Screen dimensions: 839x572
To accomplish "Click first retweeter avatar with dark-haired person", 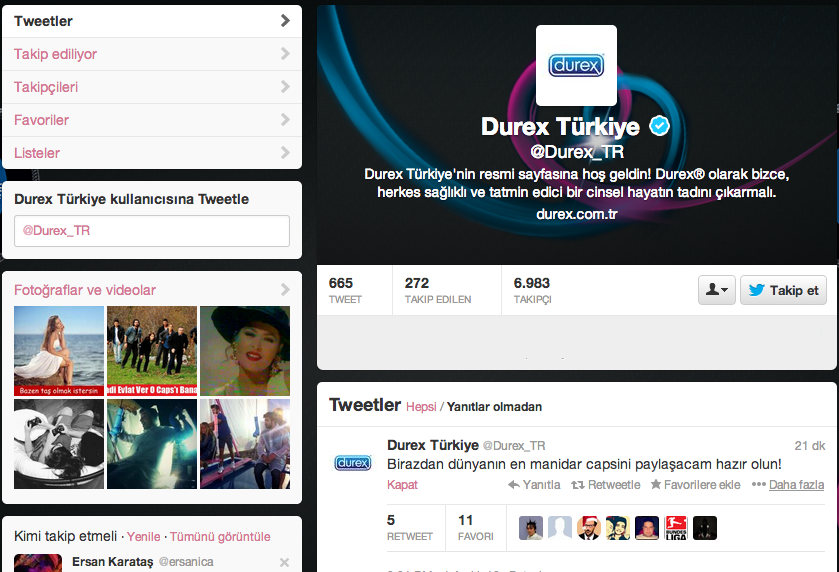I will pyautogui.click(x=531, y=528).
